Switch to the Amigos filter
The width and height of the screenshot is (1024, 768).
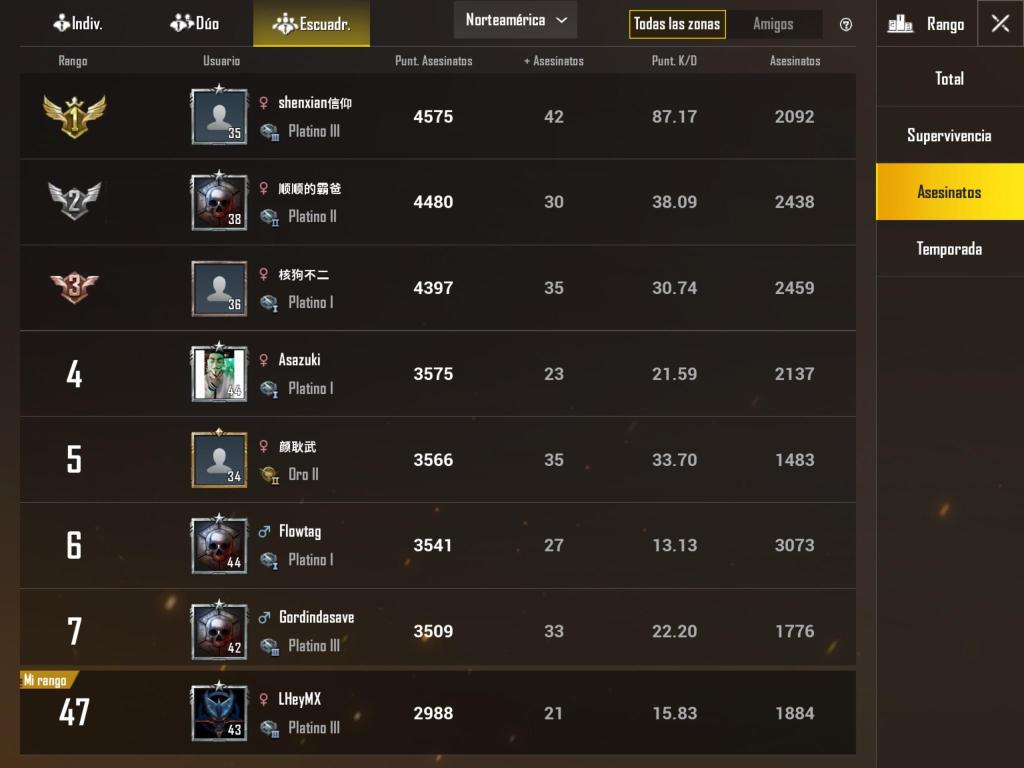(x=773, y=24)
